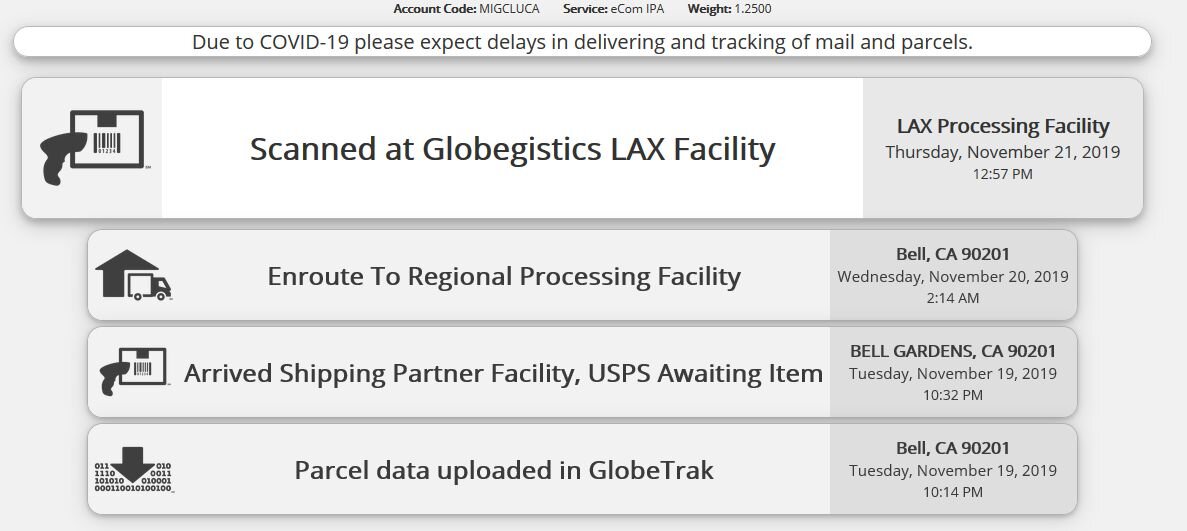Click the COVID-19 delay notice banner

click(x=582, y=42)
